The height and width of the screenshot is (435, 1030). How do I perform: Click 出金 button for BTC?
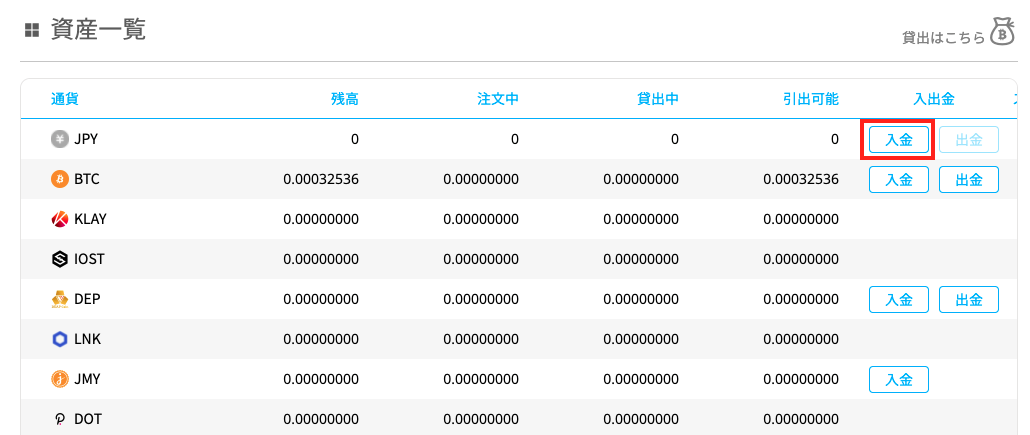(969, 179)
